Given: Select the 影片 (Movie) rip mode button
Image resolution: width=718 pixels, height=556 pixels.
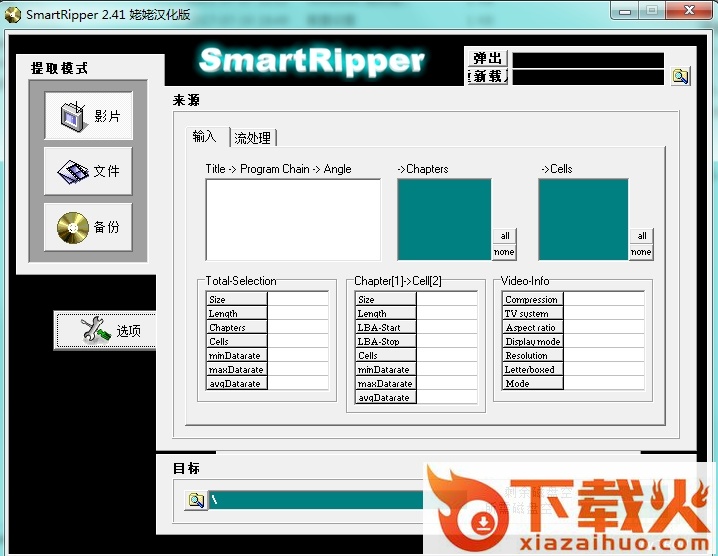Looking at the screenshot, I should click(88, 115).
